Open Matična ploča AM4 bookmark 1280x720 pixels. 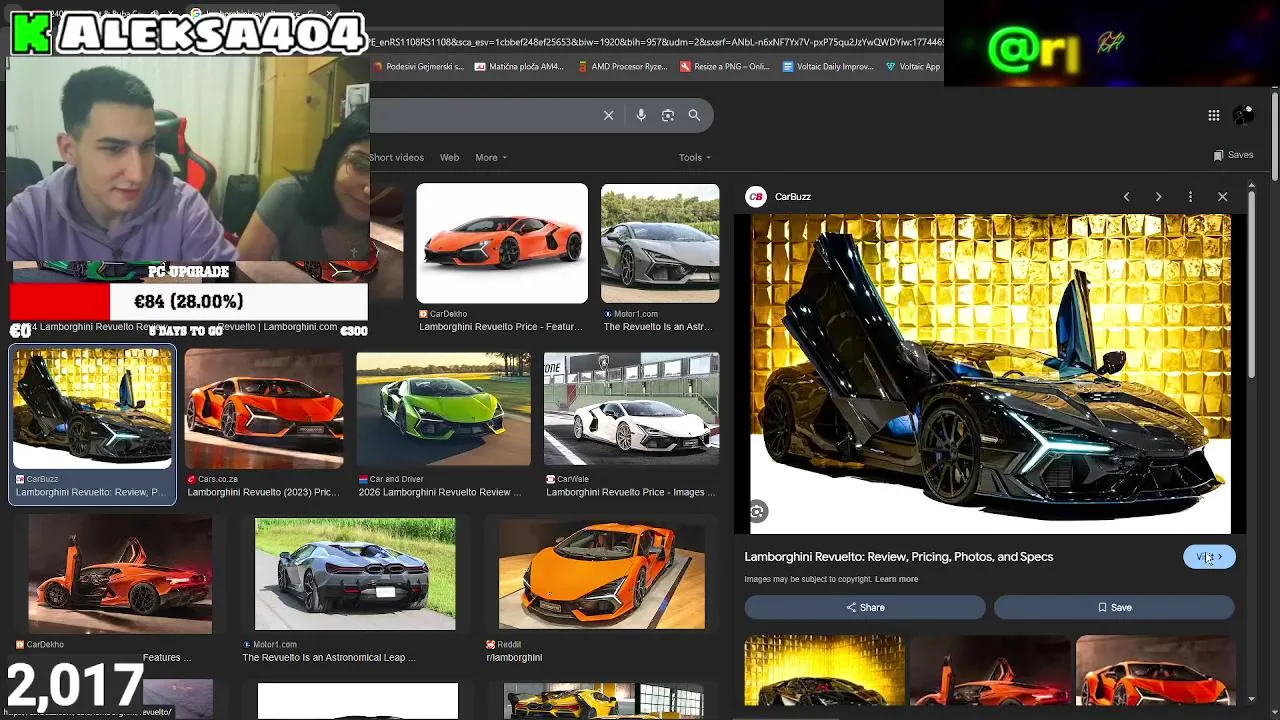pos(519,67)
